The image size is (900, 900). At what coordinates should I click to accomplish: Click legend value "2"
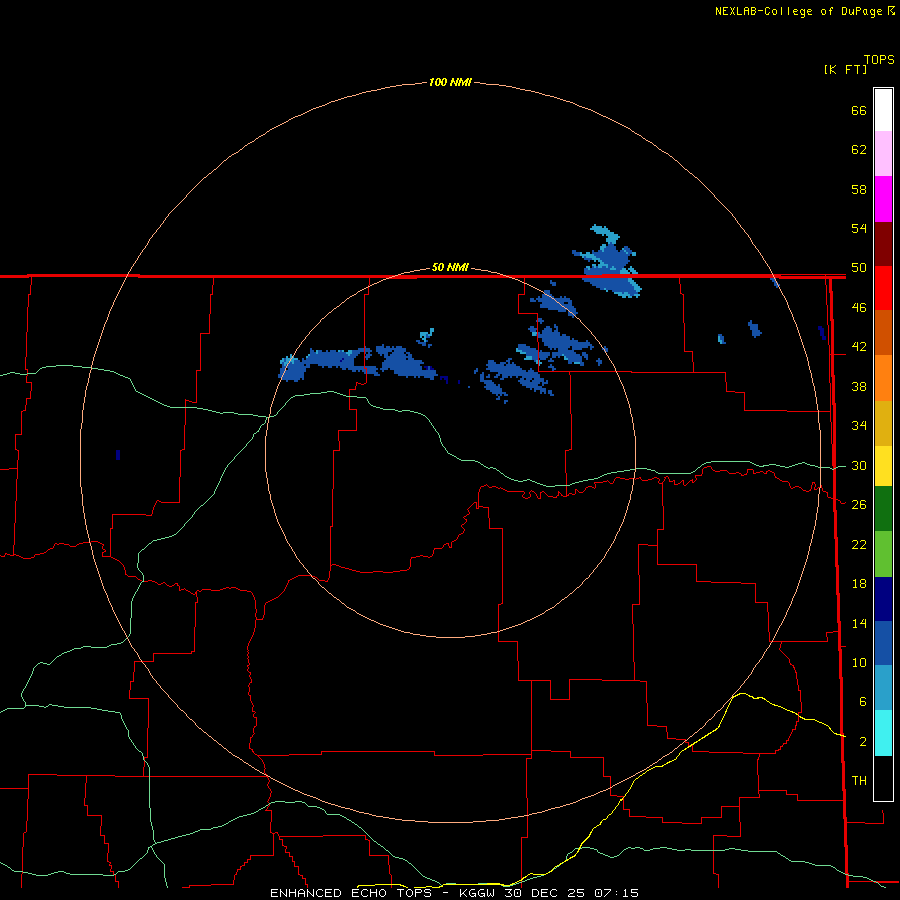[x=862, y=742]
